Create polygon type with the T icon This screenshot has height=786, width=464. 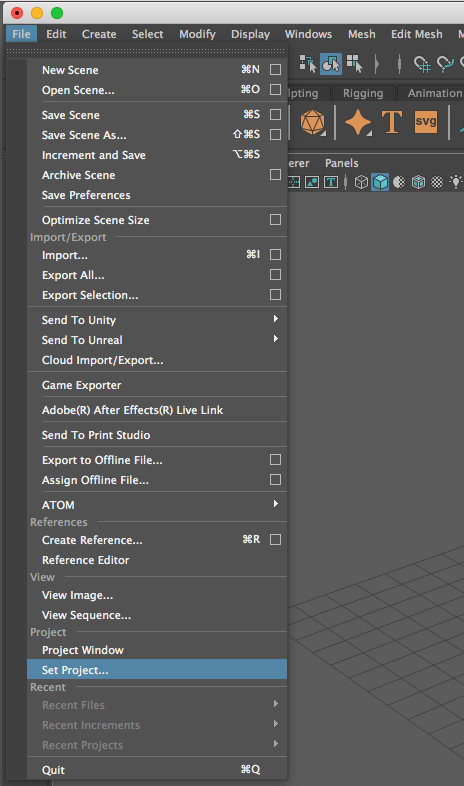click(392, 122)
